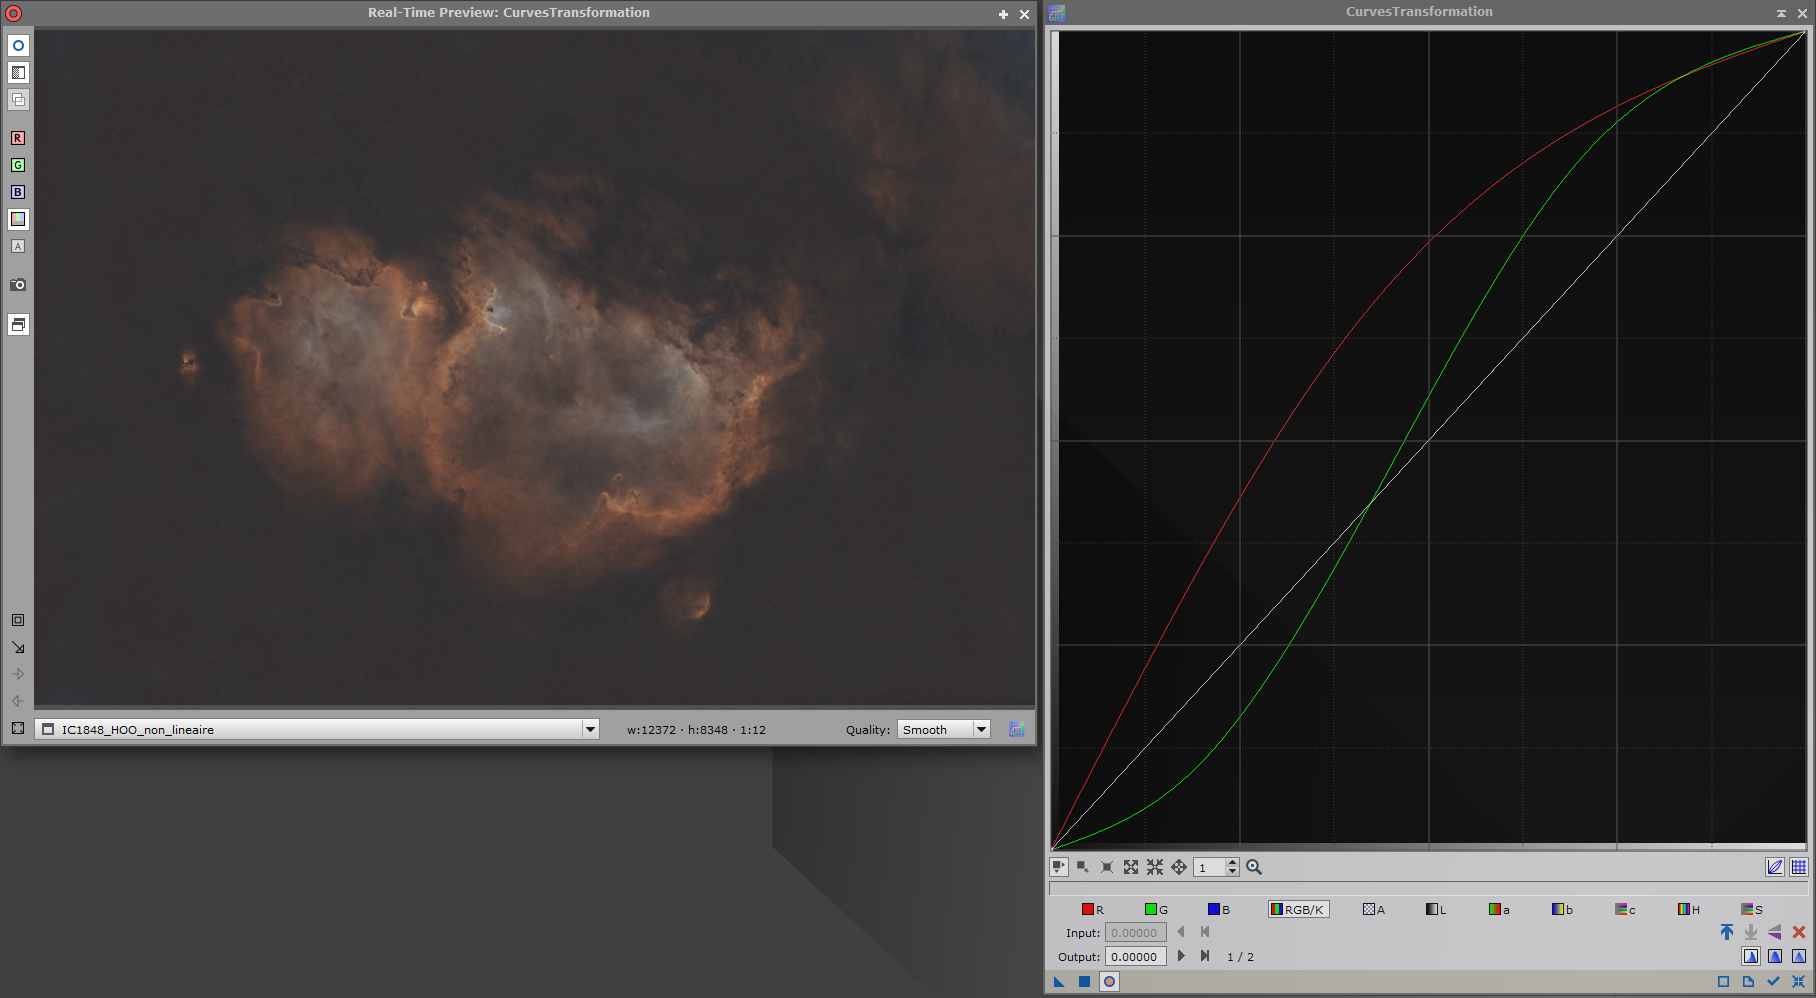Select the B blue channel curve
This screenshot has height=998, width=1816.
[1219, 909]
